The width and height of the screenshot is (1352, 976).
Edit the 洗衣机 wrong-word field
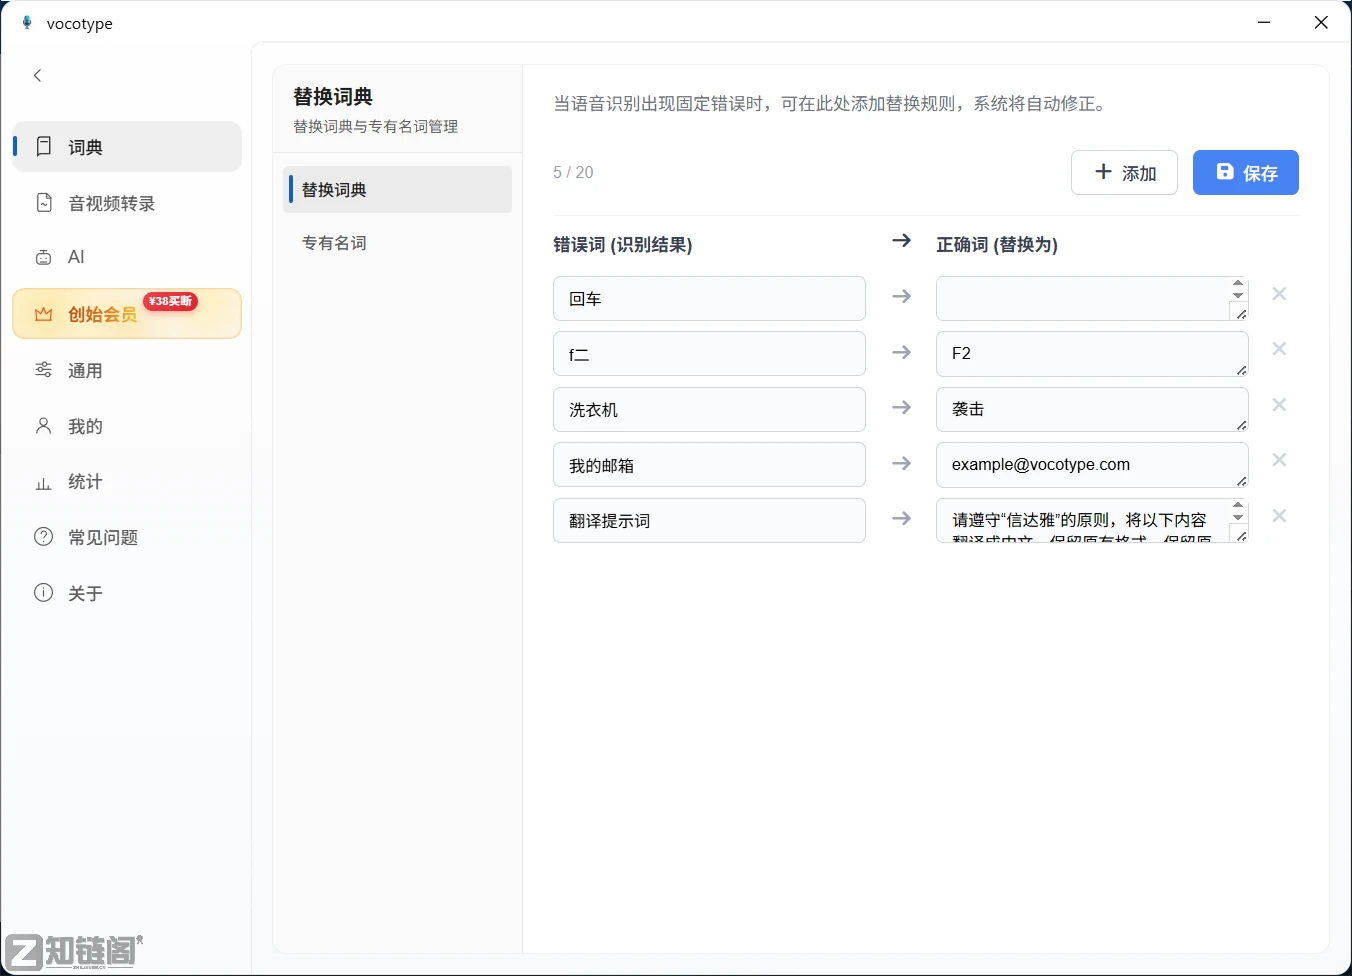pyautogui.click(x=709, y=409)
